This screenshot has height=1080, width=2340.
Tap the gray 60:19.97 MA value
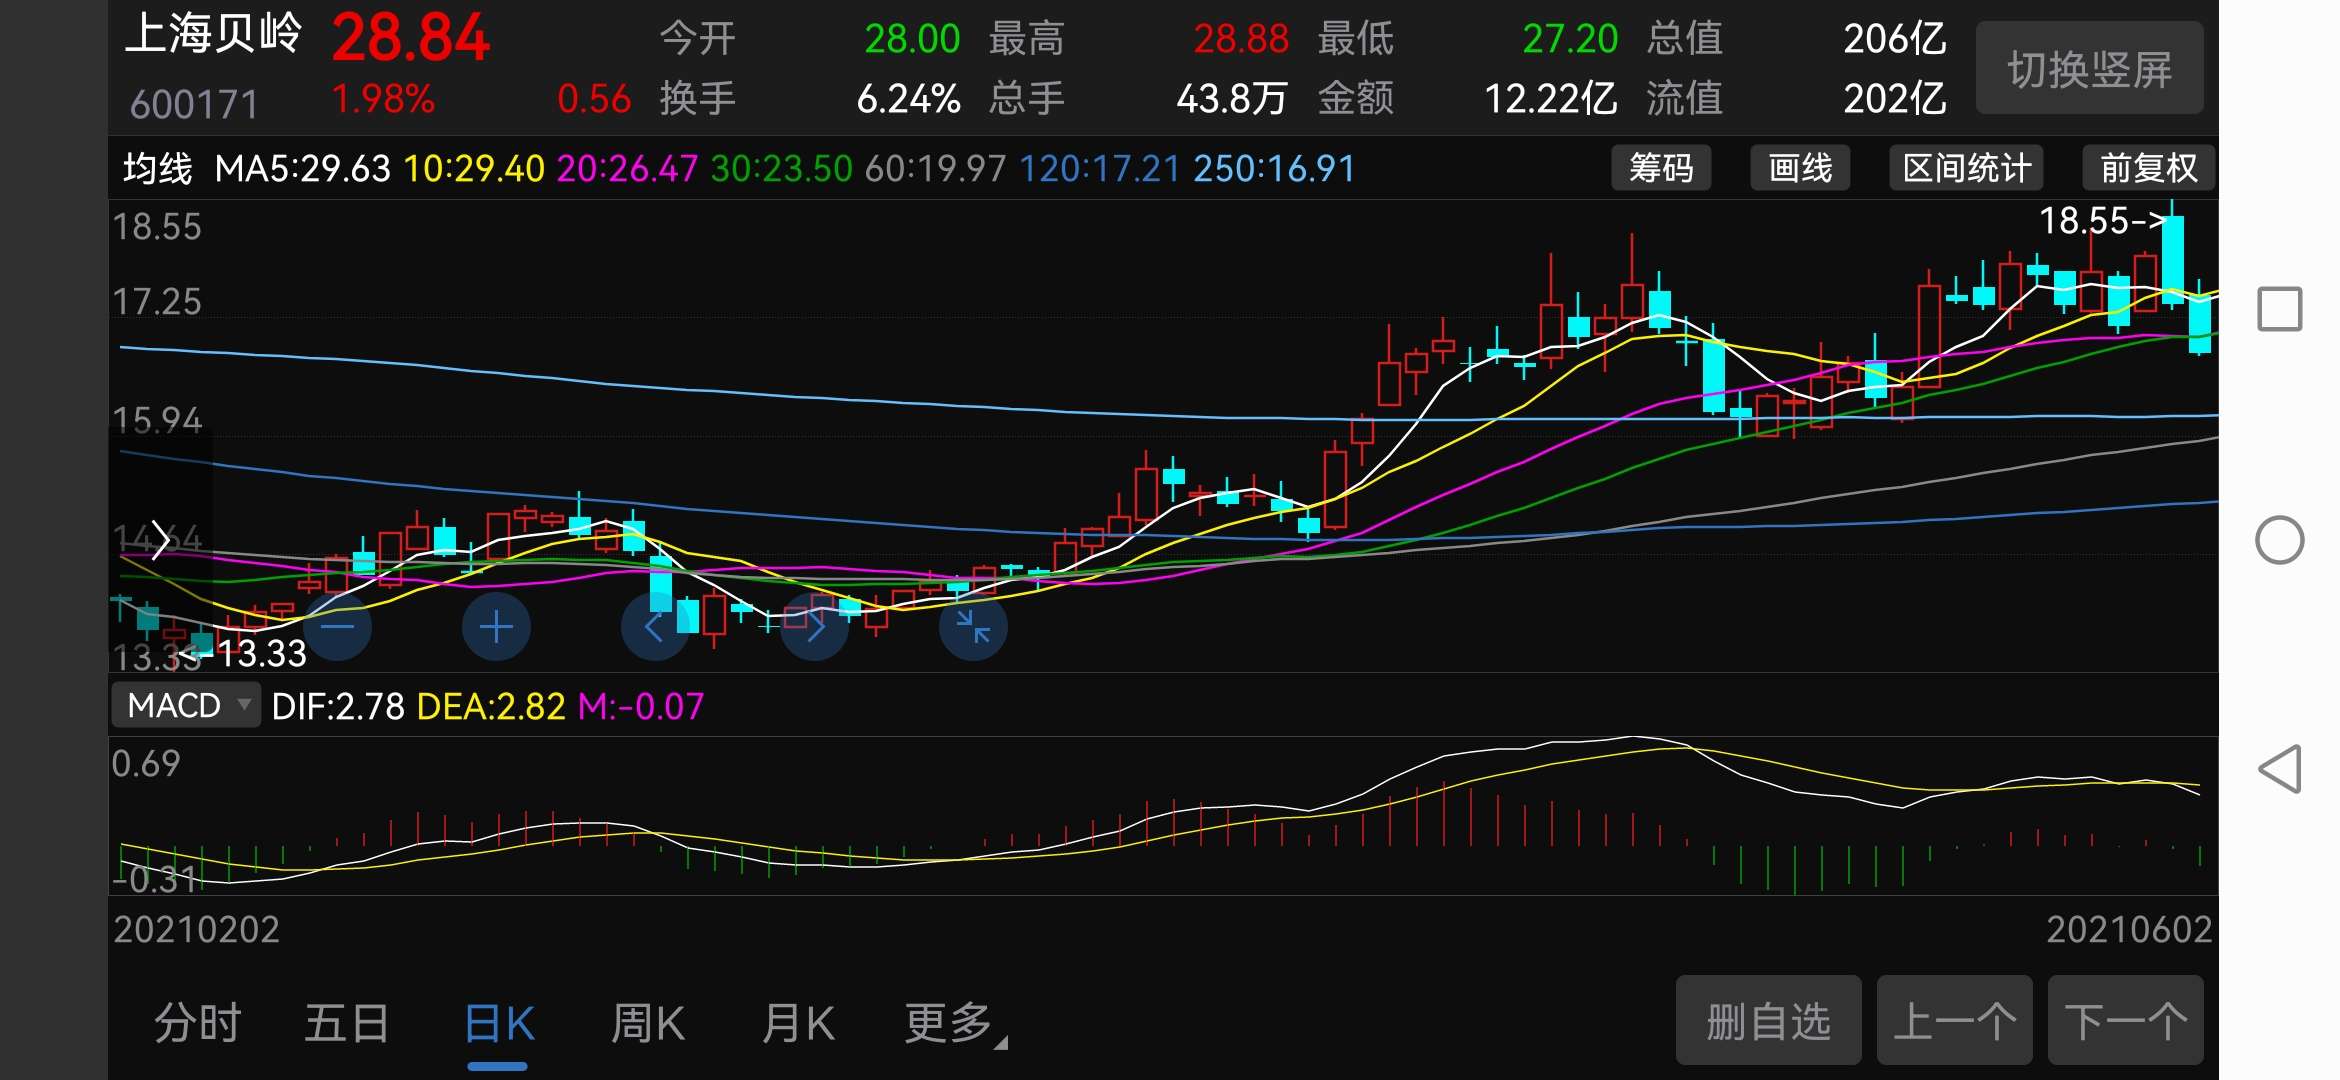935,168
